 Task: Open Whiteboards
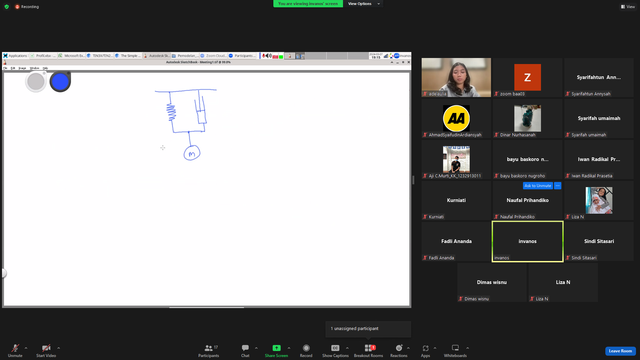pos(455,350)
